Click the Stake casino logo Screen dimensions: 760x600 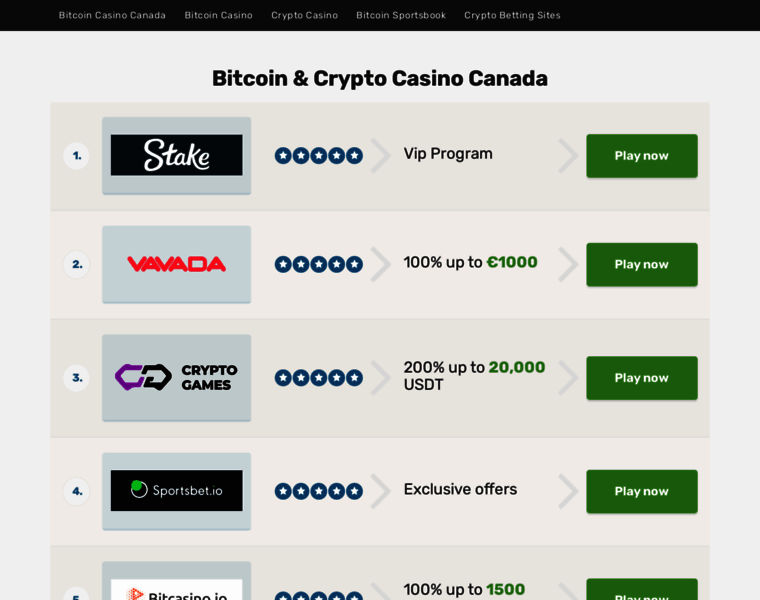tap(176, 155)
